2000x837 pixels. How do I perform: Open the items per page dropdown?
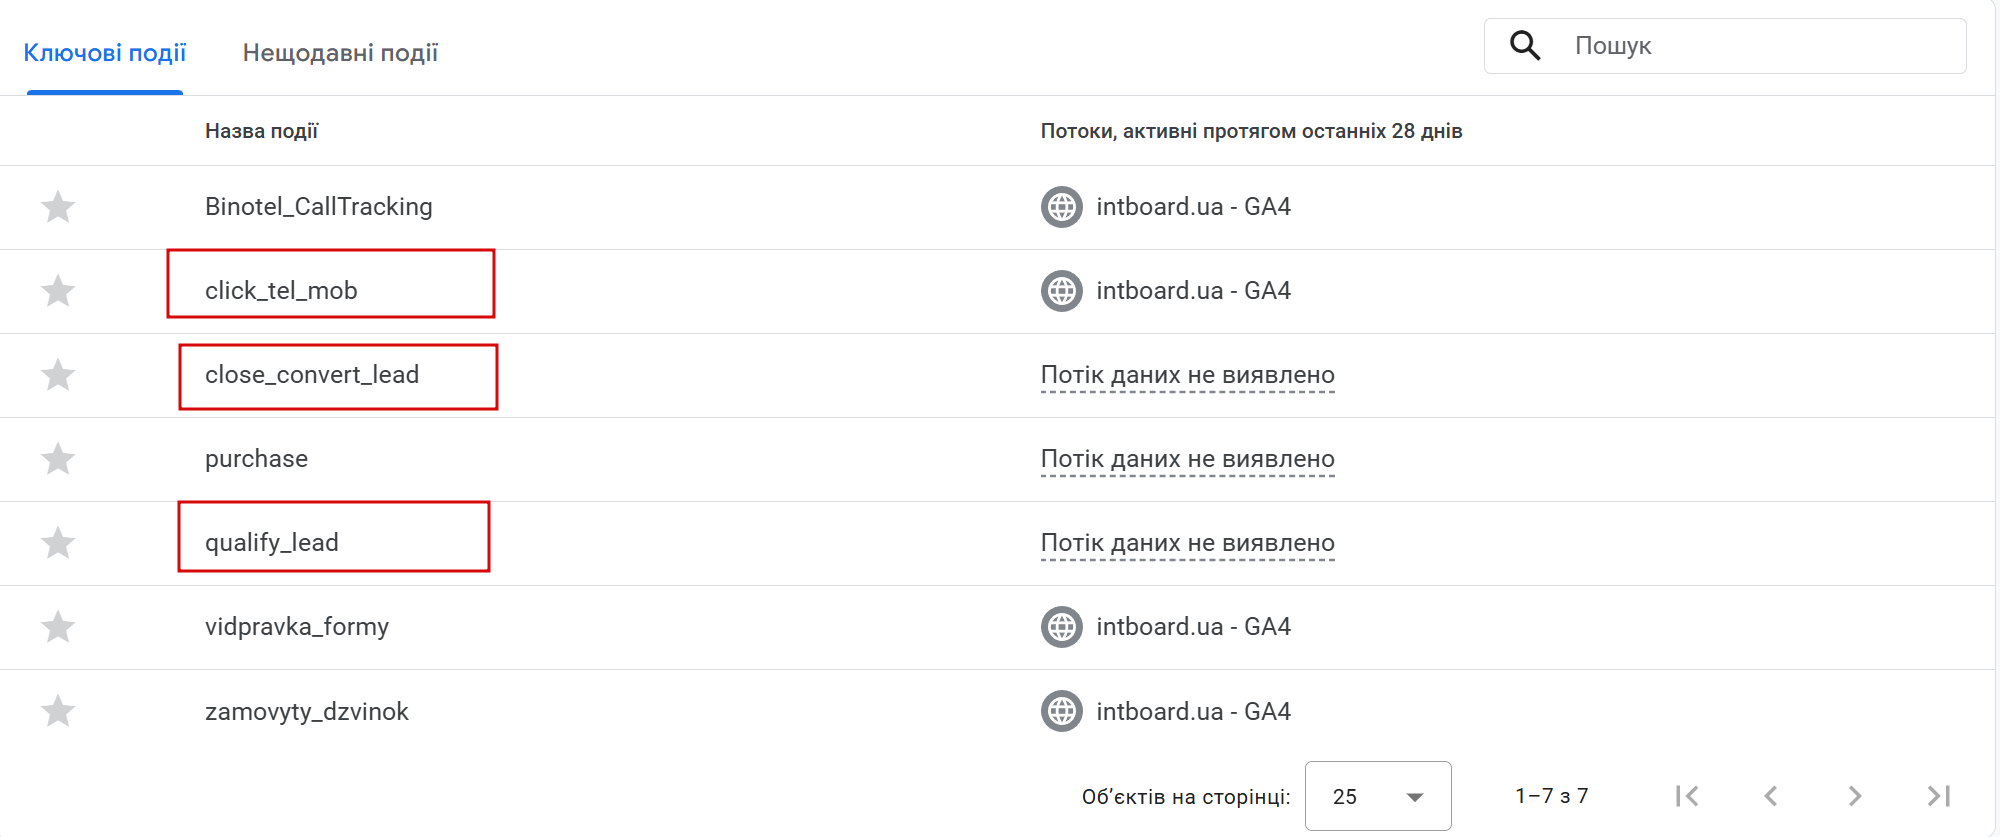pyautogui.click(x=1378, y=796)
